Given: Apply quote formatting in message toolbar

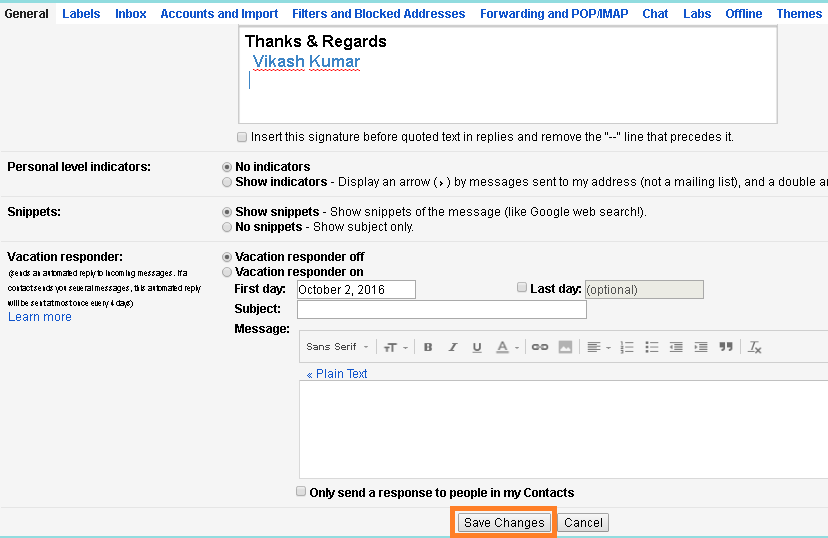Looking at the screenshot, I should click(726, 347).
